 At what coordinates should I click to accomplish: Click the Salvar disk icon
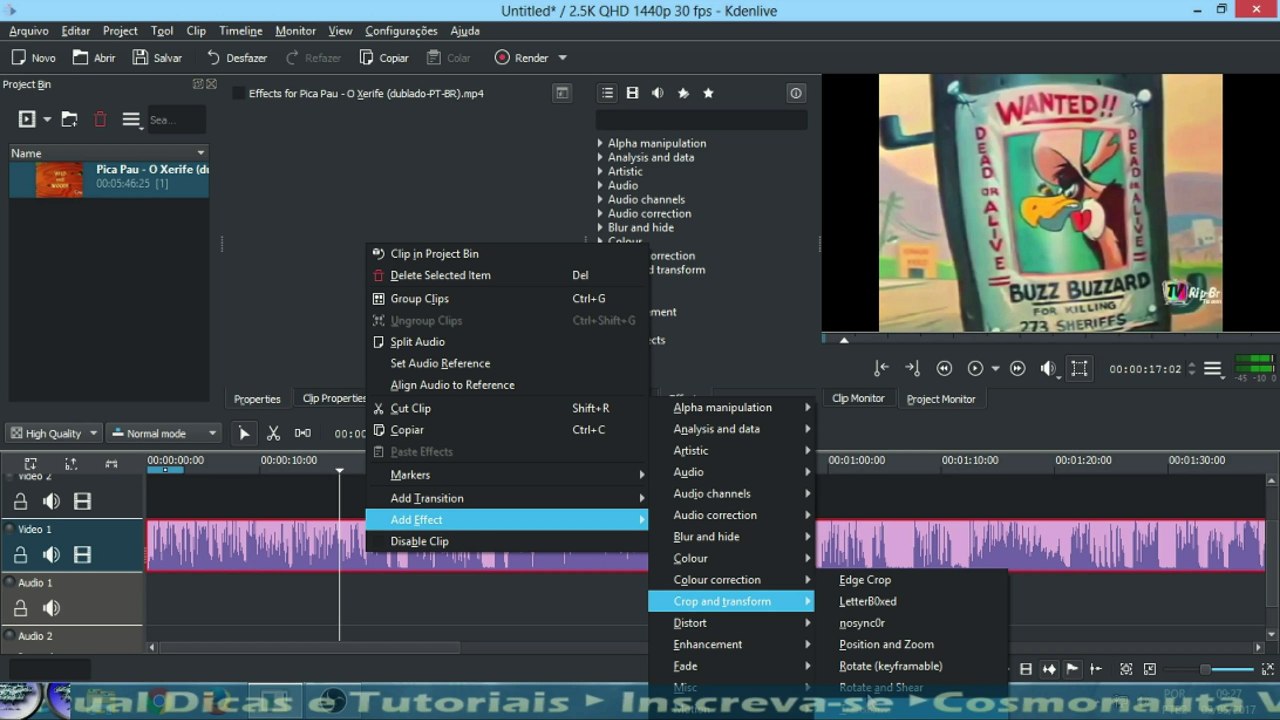tap(141, 58)
